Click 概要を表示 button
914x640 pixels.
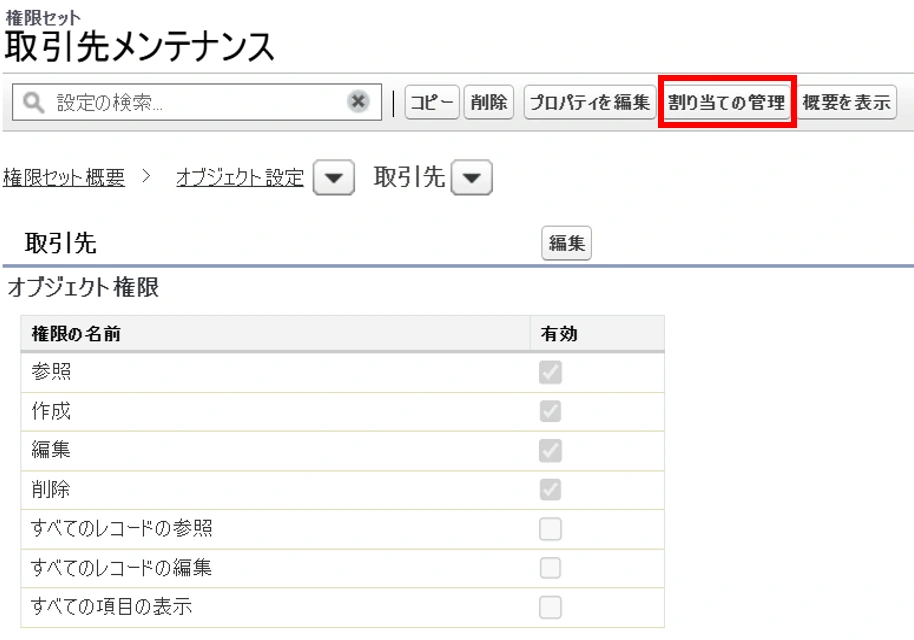pyautogui.click(x=846, y=103)
